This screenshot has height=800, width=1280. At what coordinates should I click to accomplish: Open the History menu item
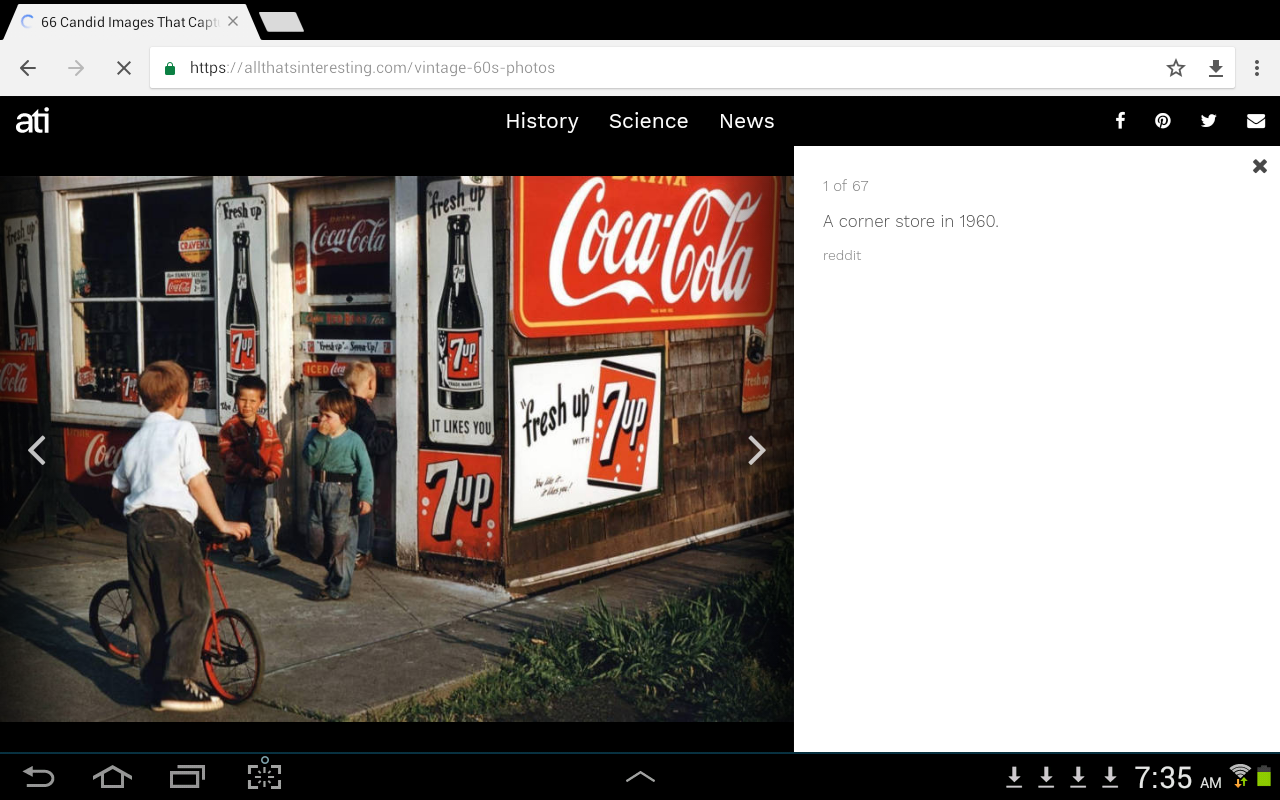542,121
